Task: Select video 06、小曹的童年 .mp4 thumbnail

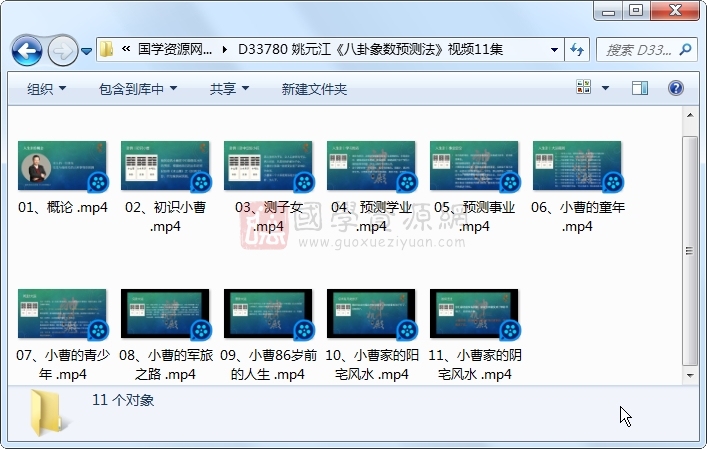Action: [x=577, y=165]
